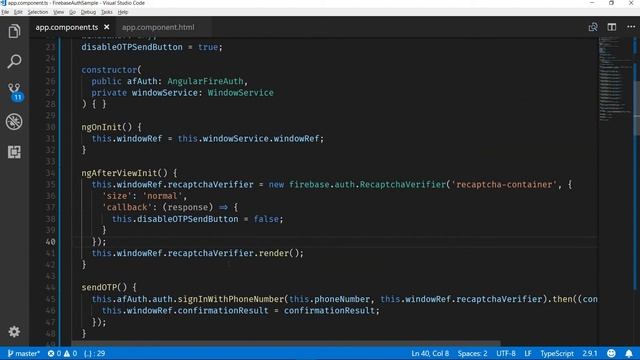Change the LF line ending
Screen dimensions: 640x360
(528, 353)
